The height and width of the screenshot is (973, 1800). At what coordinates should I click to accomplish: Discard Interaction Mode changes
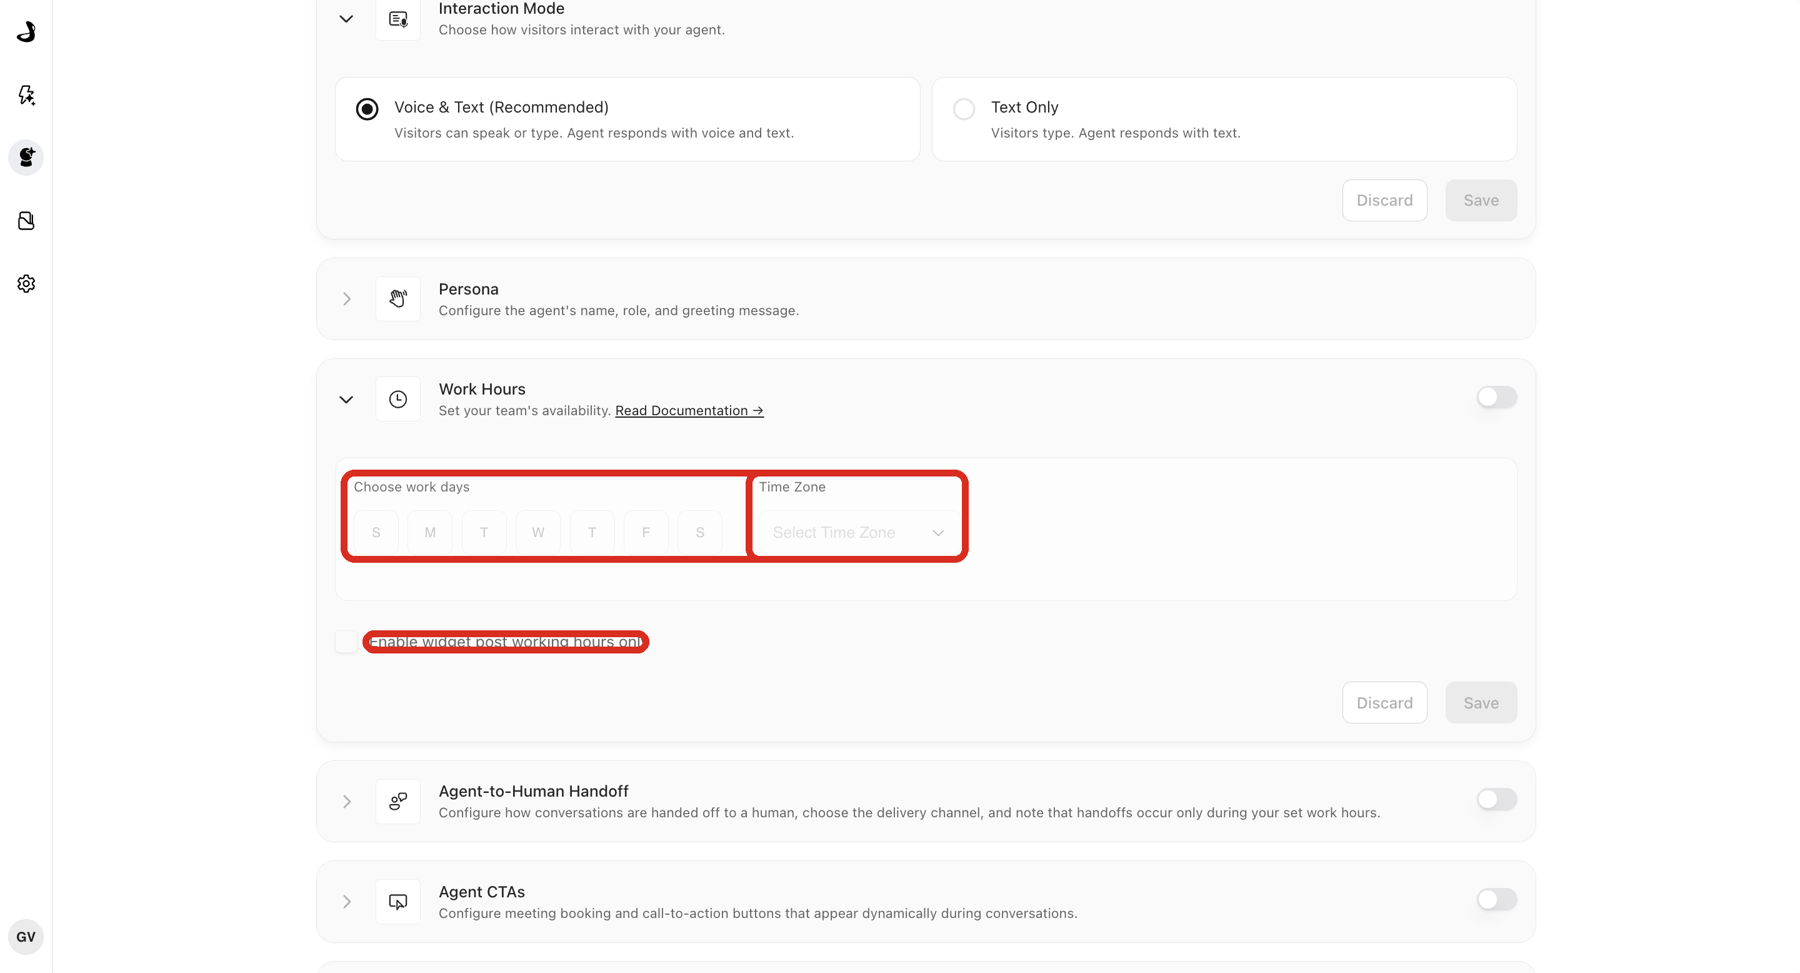pos(1384,200)
